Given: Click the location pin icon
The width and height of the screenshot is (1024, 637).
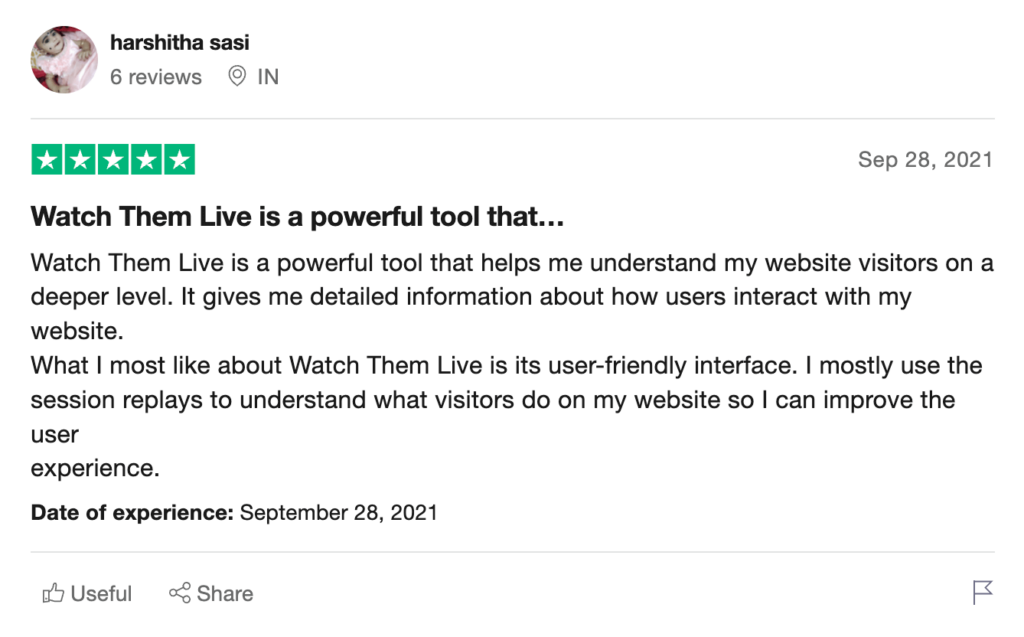Looking at the screenshot, I should click(x=237, y=76).
